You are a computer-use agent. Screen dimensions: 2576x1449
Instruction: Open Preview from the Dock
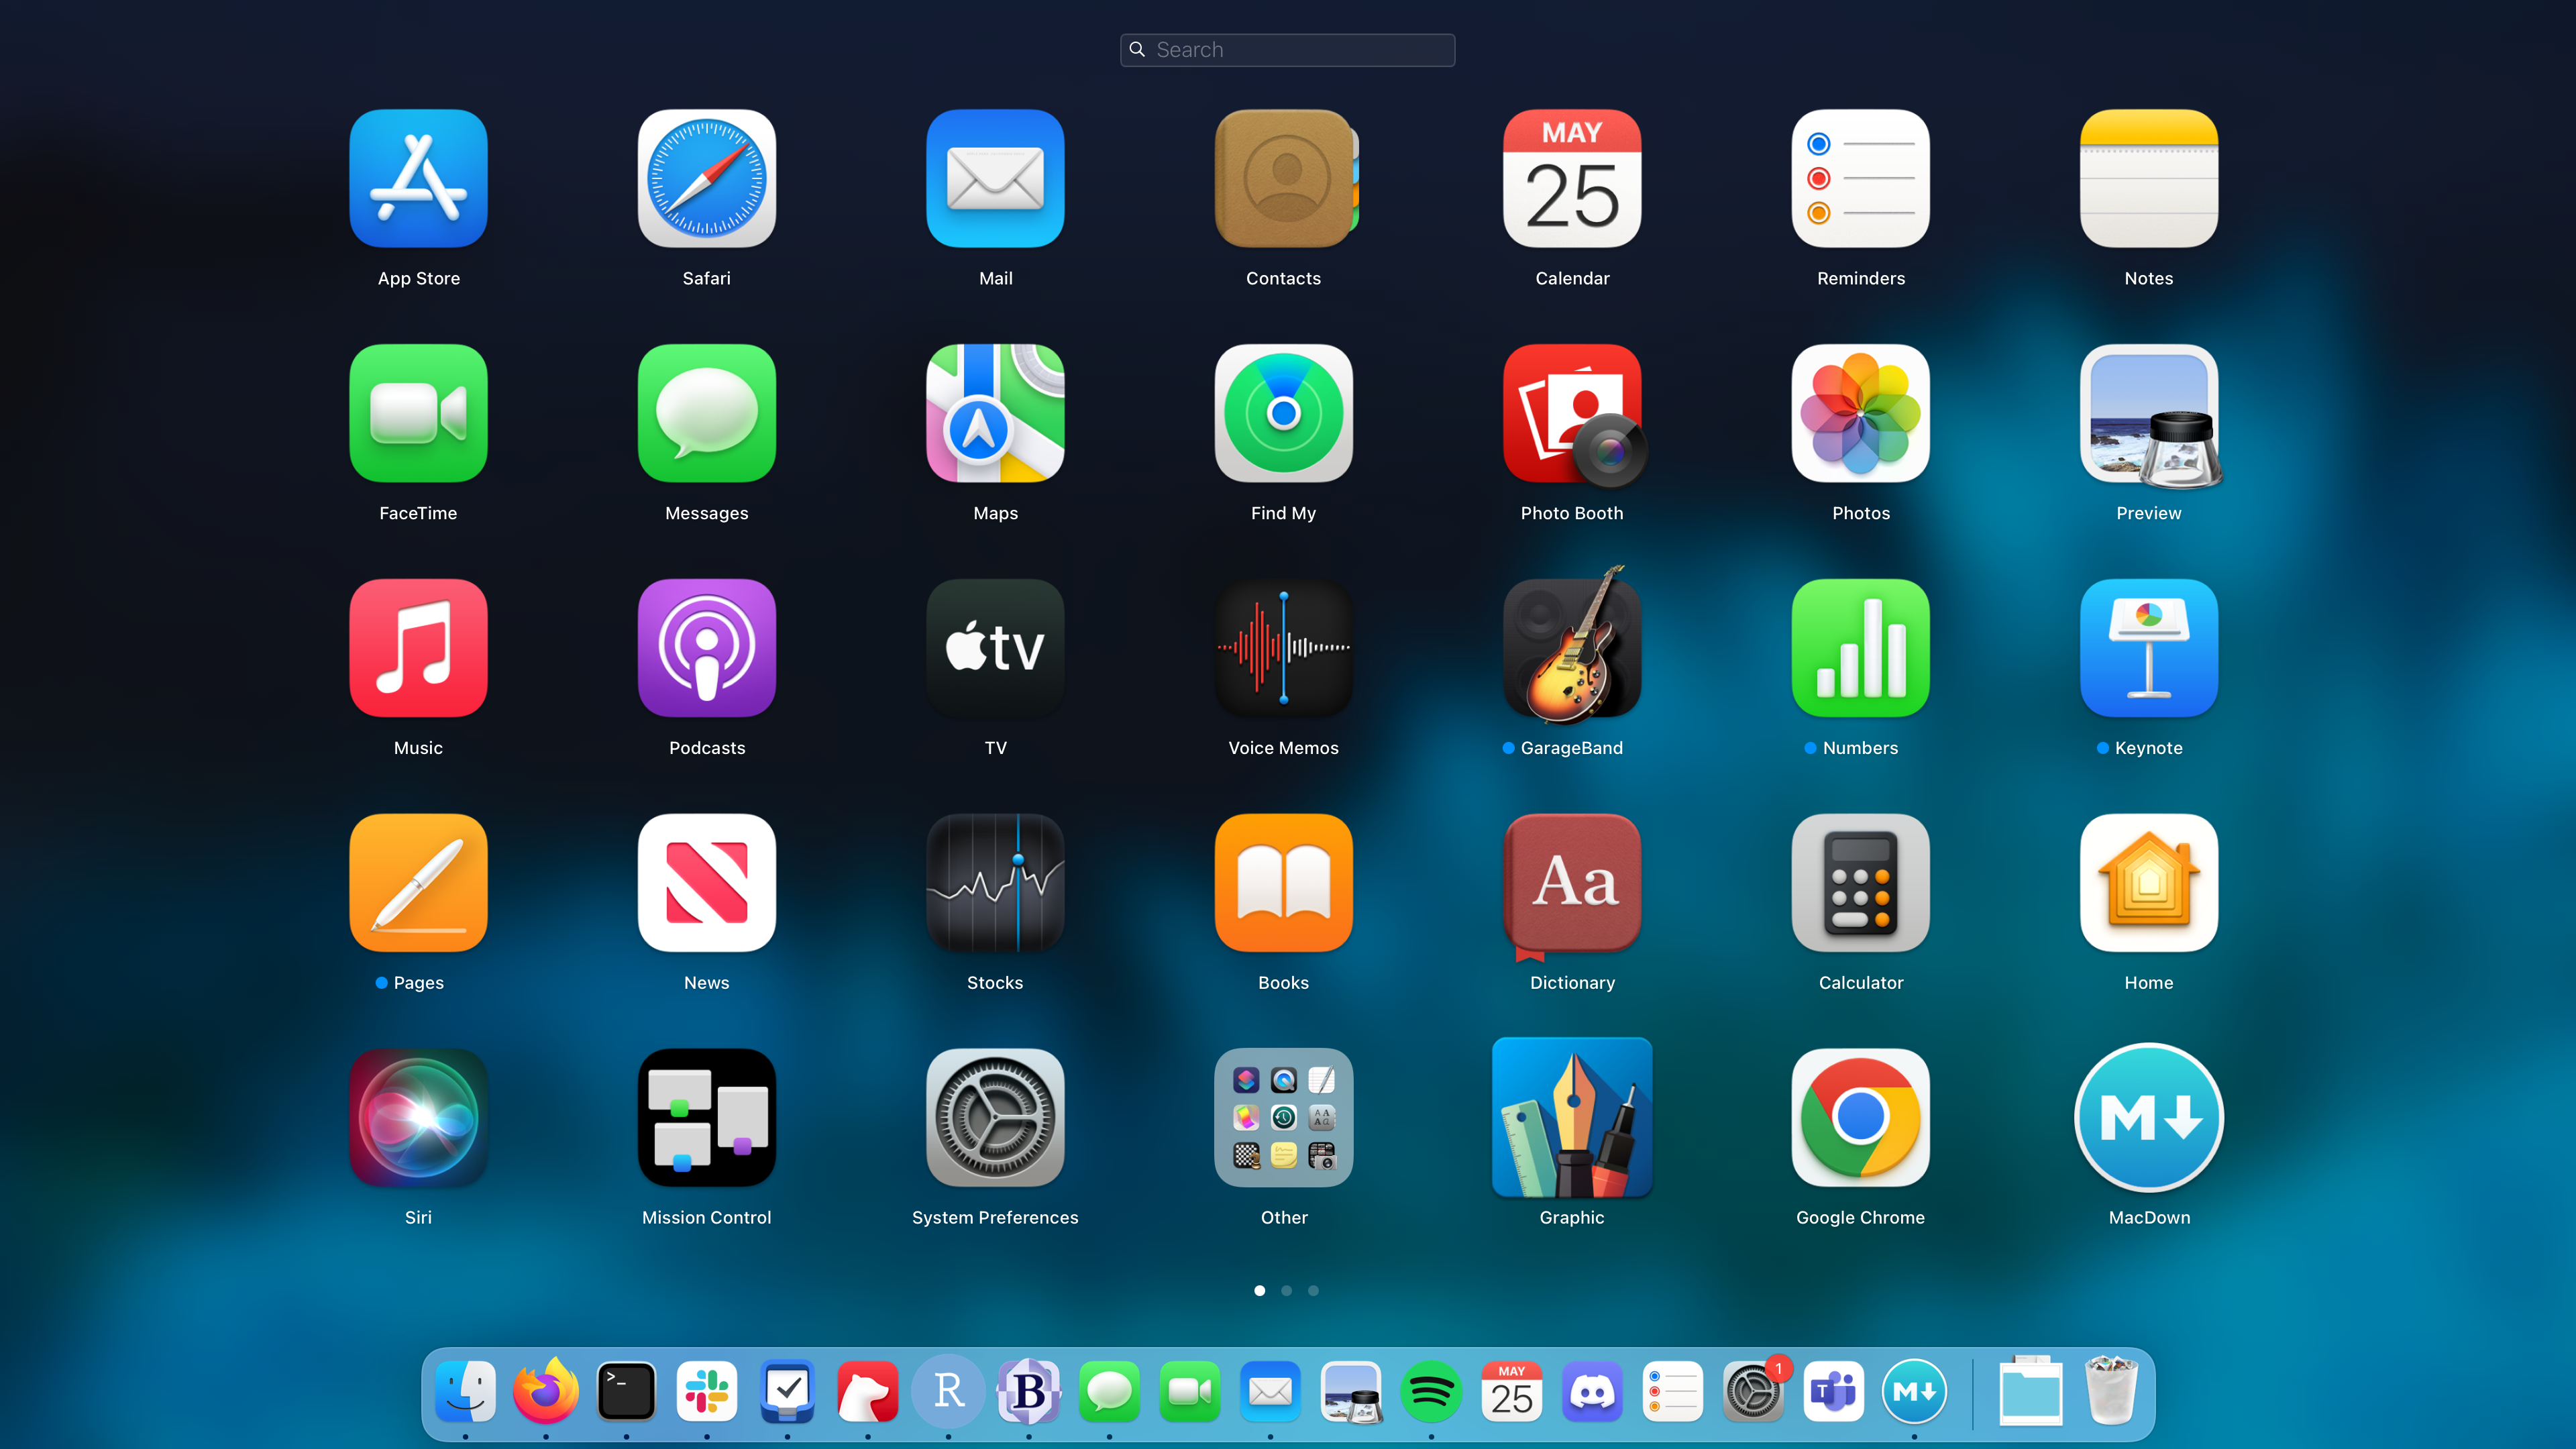1351,1391
